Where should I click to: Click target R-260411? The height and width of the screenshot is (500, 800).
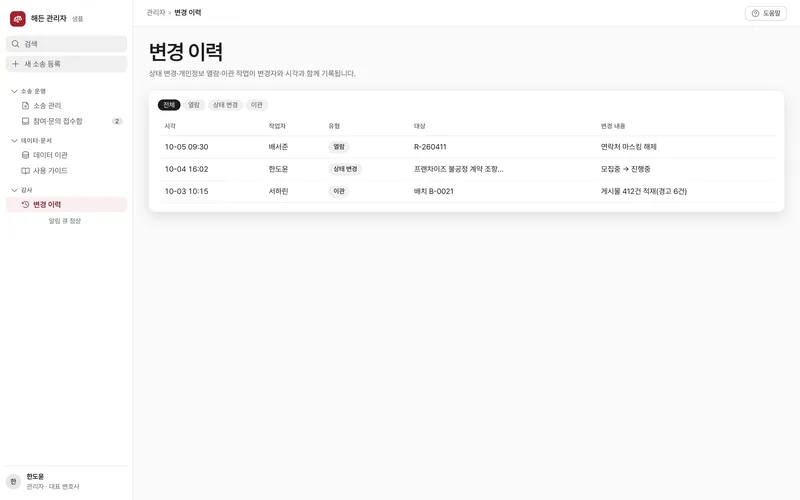click(430, 147)
